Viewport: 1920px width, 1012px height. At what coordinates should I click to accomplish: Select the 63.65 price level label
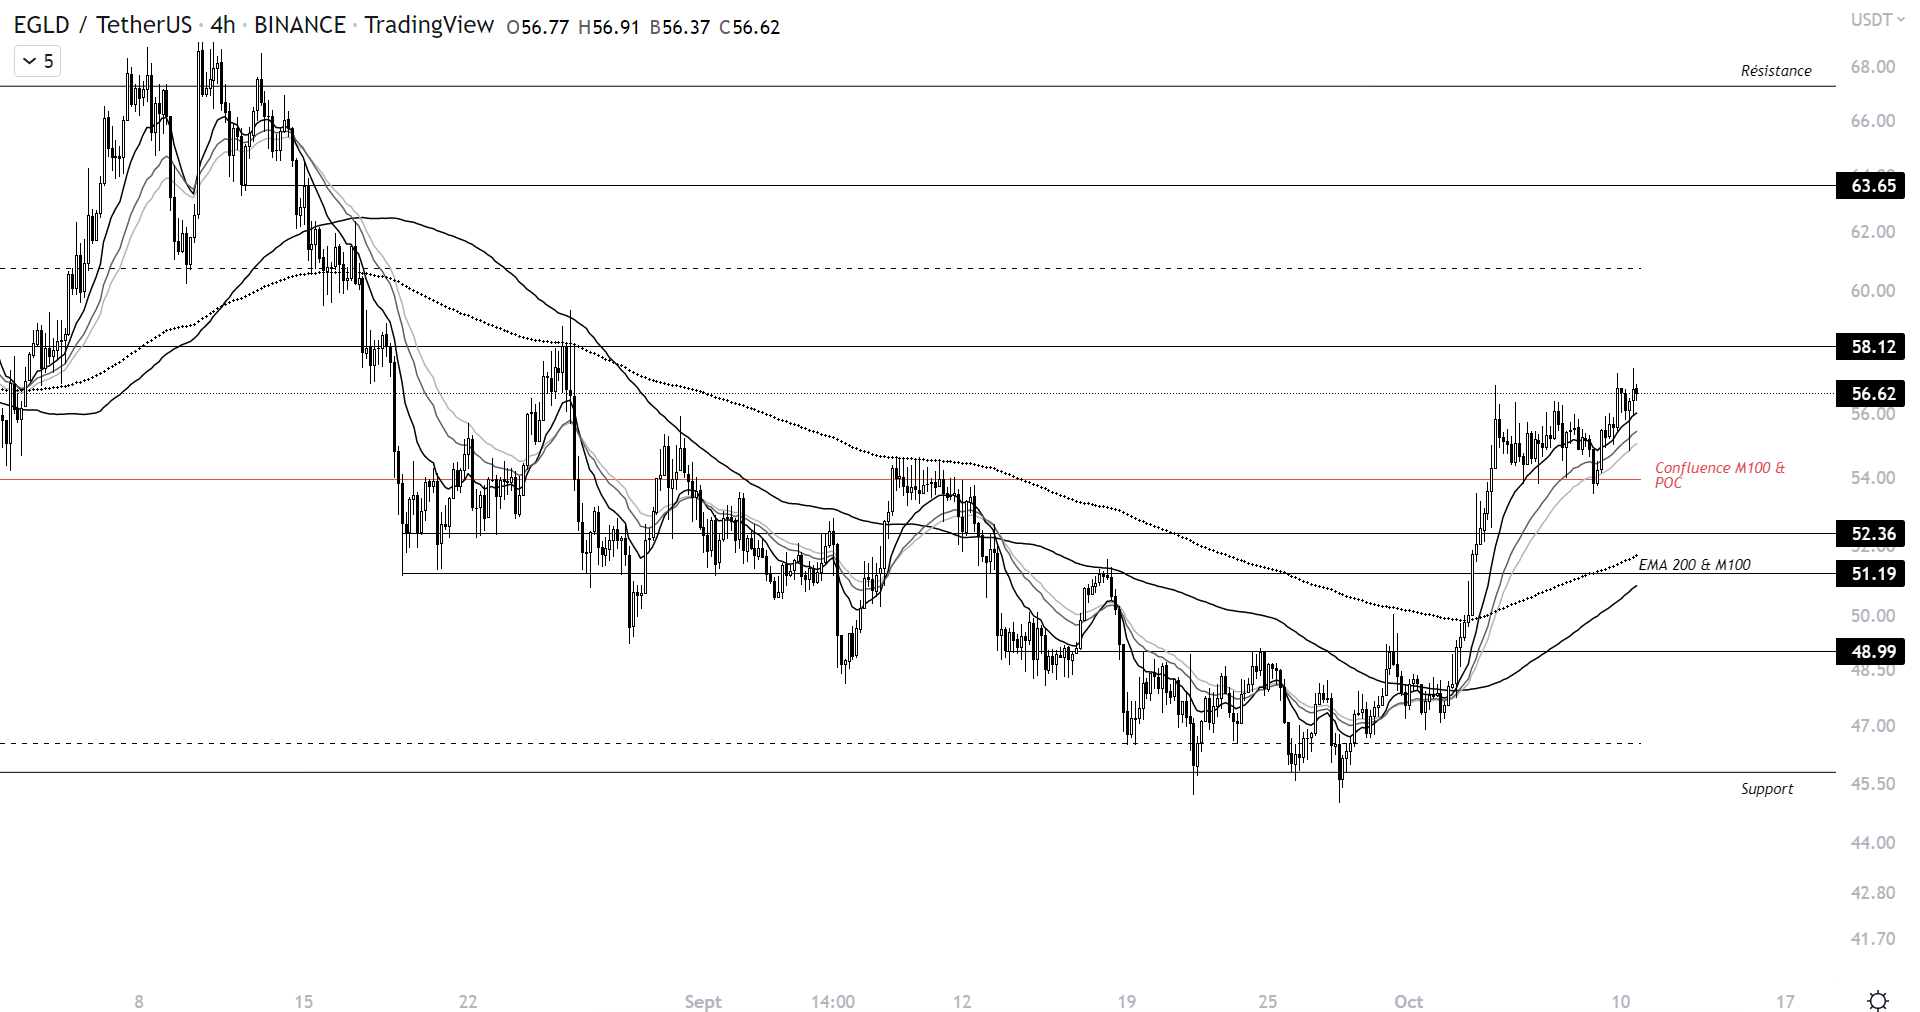coord(1871,186)
